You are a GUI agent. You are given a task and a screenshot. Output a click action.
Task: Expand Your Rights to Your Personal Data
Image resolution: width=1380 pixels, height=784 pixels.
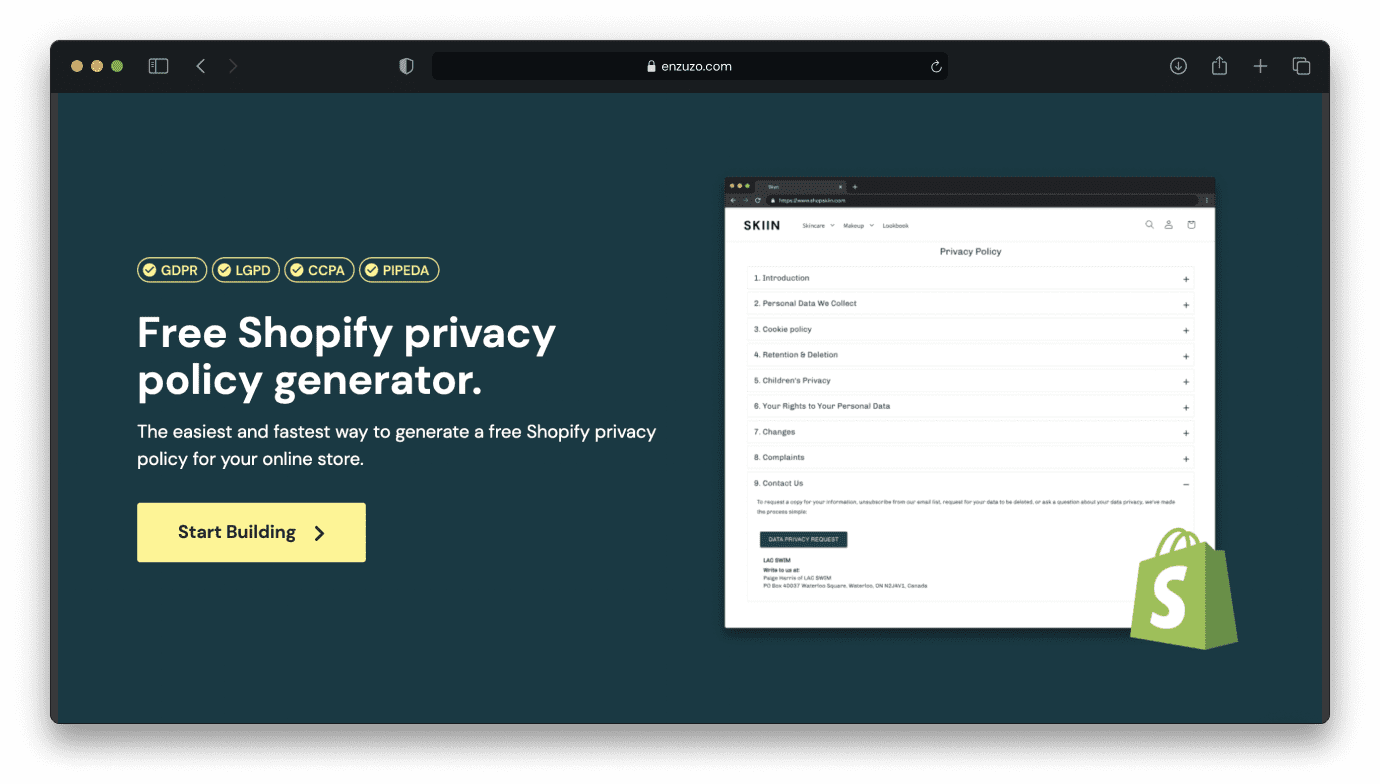970,407
